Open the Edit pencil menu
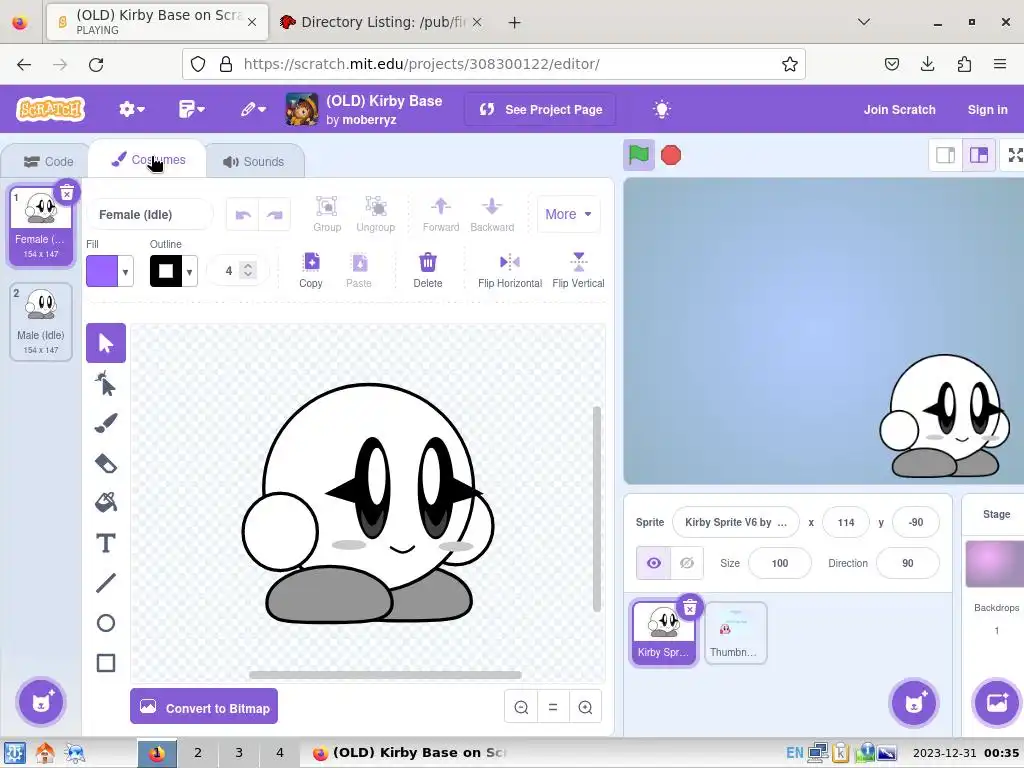Viewport: 1024px width, 768px height. (253, 109)
